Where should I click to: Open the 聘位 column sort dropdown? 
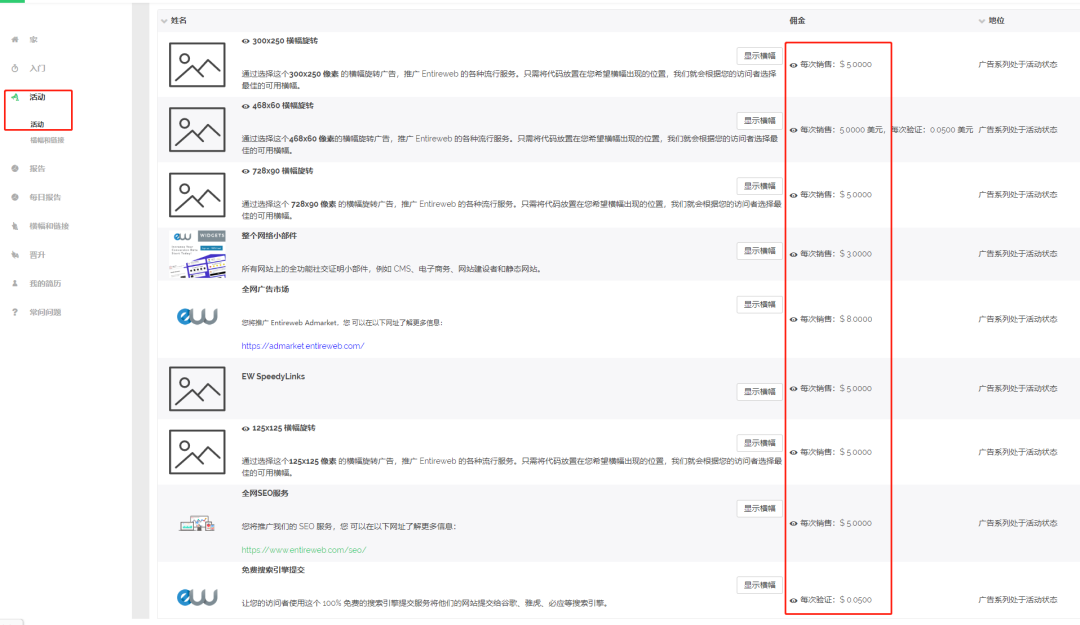tap(981, 19)
